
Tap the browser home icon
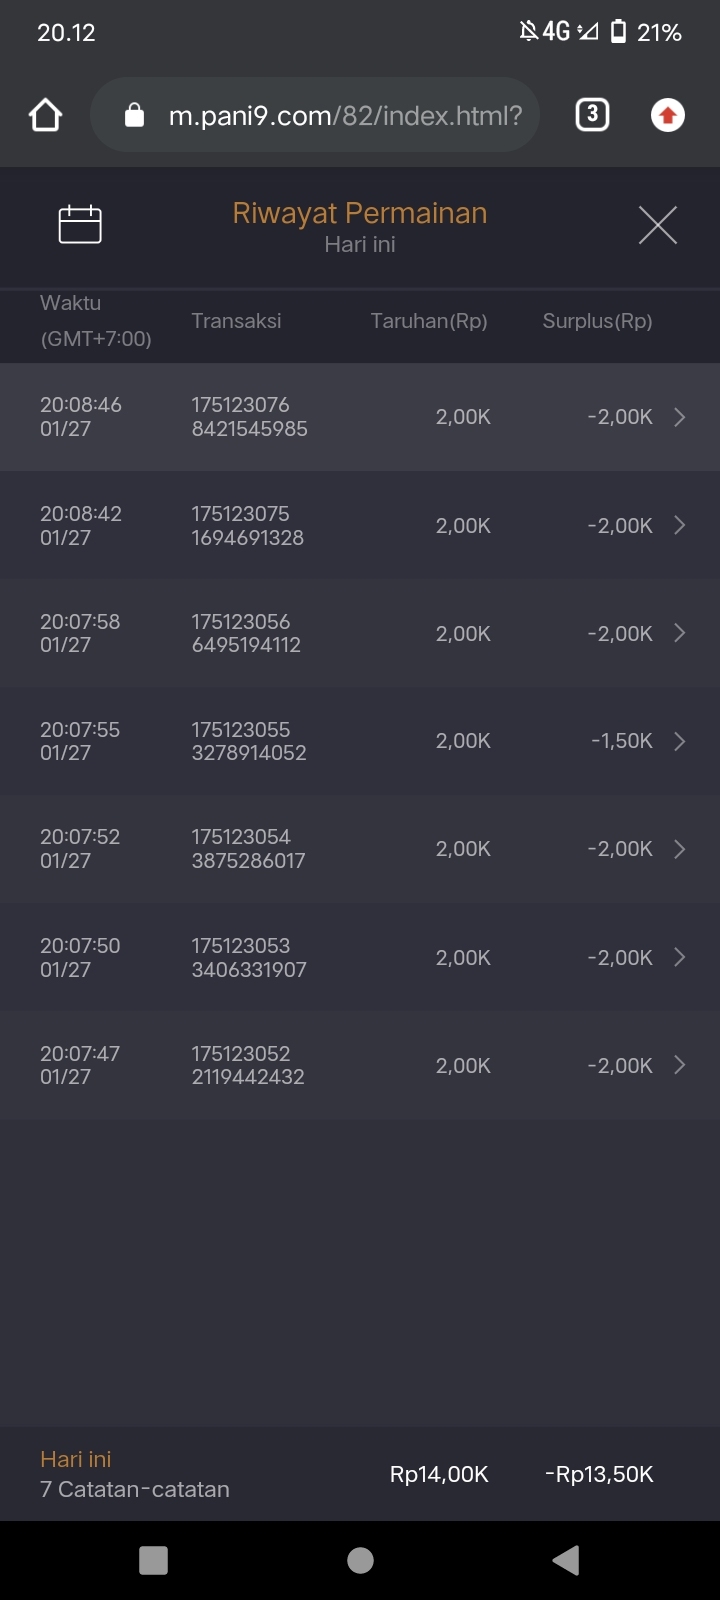[46, 116]
